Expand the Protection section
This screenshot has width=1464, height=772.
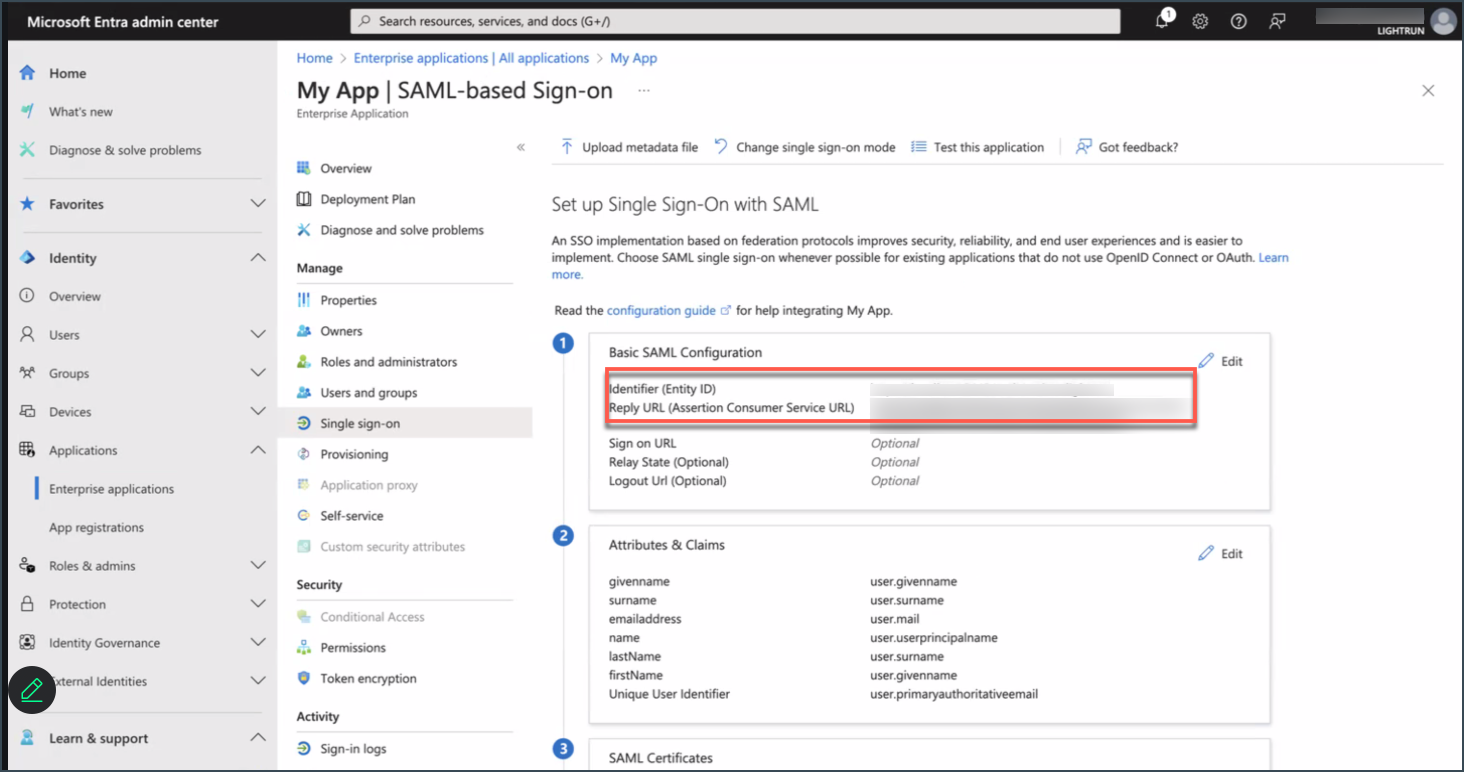(x=257, y=604)
